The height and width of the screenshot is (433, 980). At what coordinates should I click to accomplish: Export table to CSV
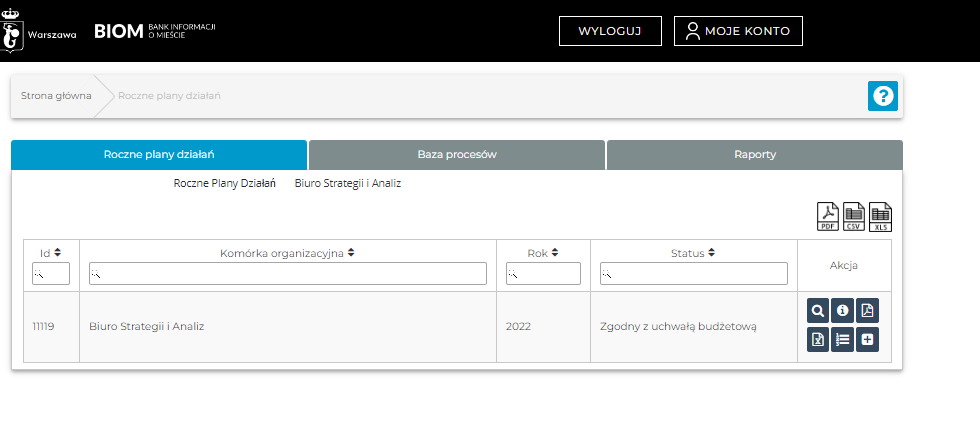pos(854,216)
